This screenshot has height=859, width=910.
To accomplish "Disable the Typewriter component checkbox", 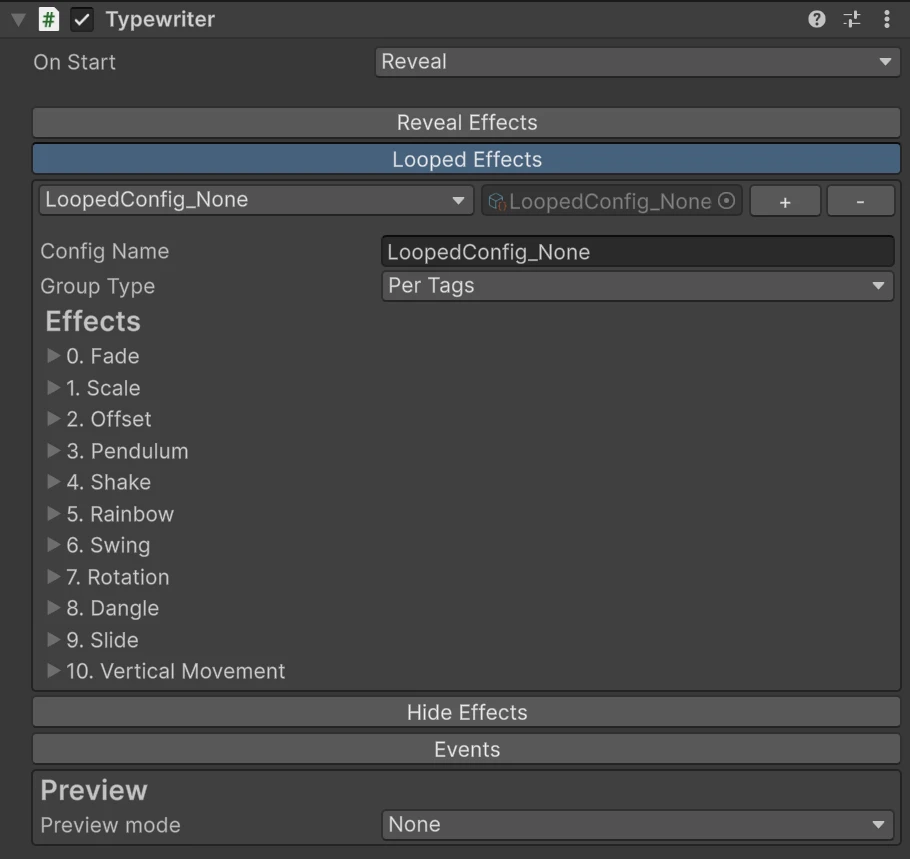I will pyautogui.click(x=82, y=20).
